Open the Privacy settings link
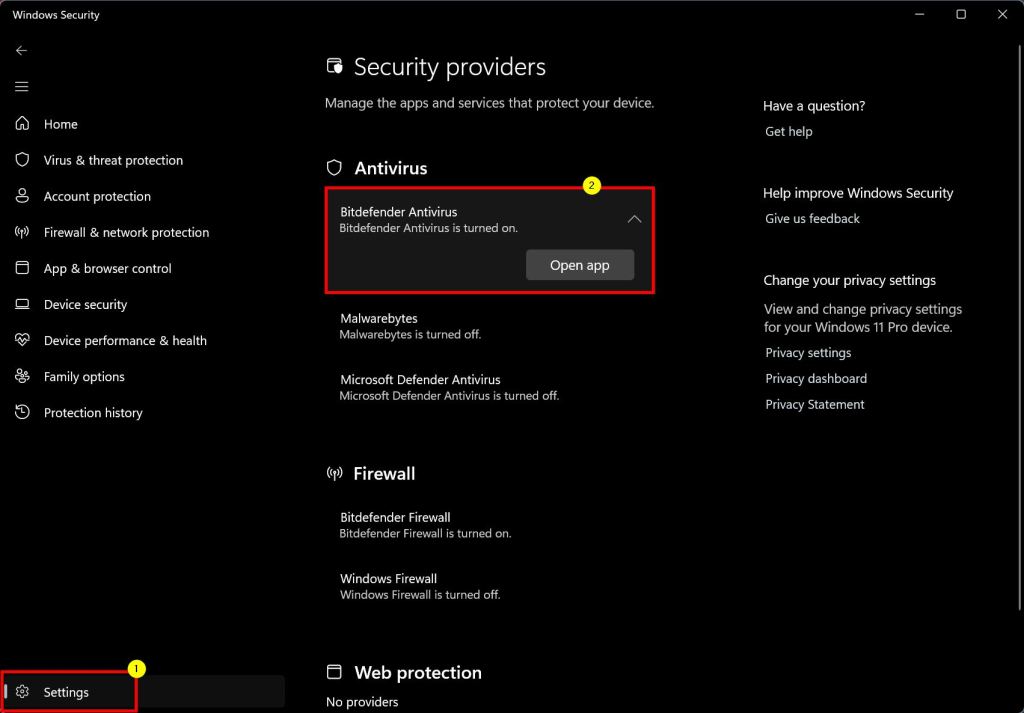The width and height of the screenshot is (1024, 713). click(x=808, y=353)
